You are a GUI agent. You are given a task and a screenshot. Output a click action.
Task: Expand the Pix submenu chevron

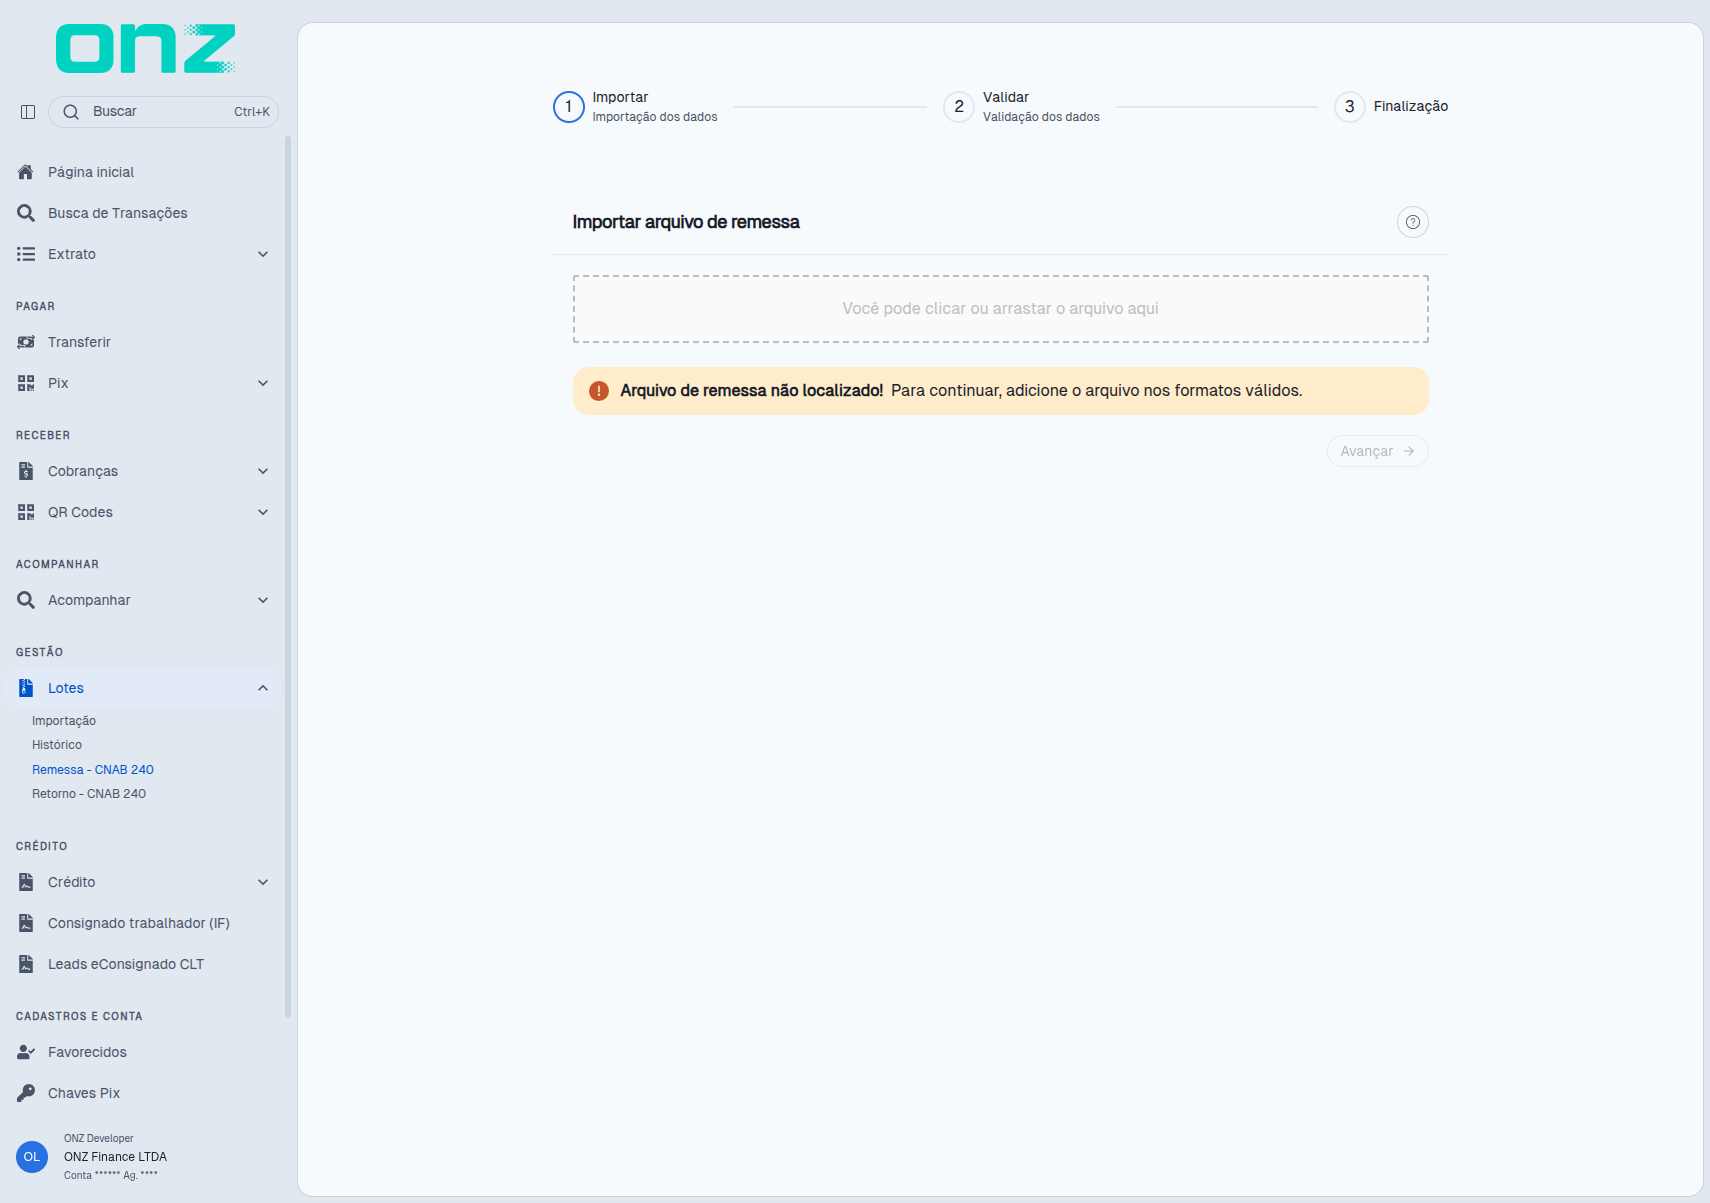point(263,383)
